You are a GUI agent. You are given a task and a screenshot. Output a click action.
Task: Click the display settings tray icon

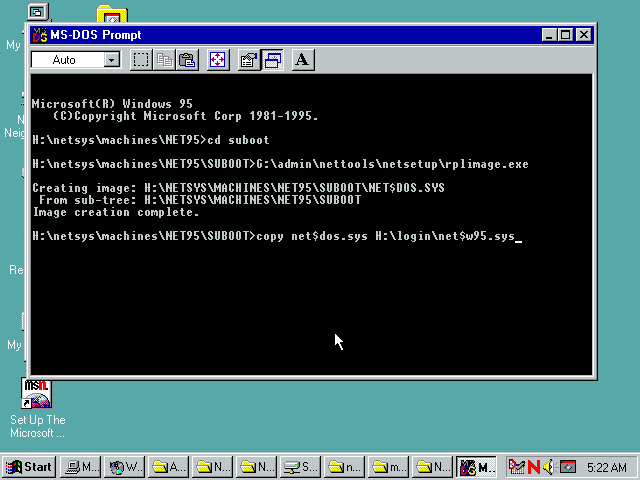point(568,467)
